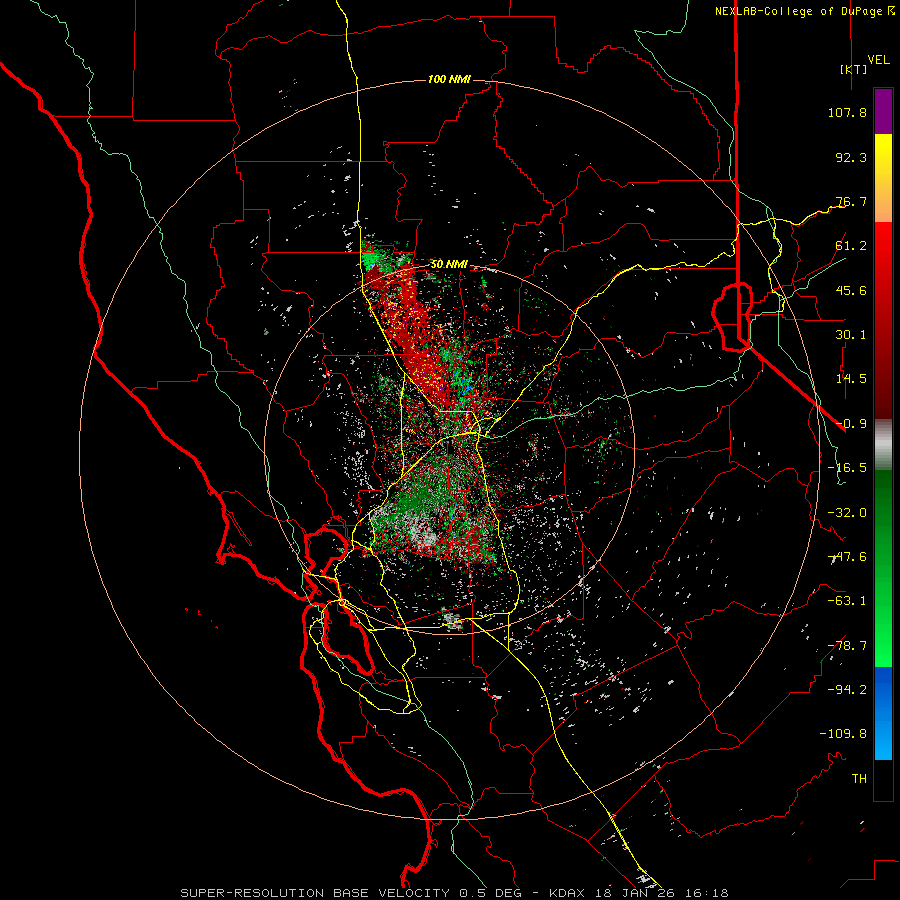The image size is (900, 900).
Task: Select the -78.7 velocity scale value
Action: 847,646
